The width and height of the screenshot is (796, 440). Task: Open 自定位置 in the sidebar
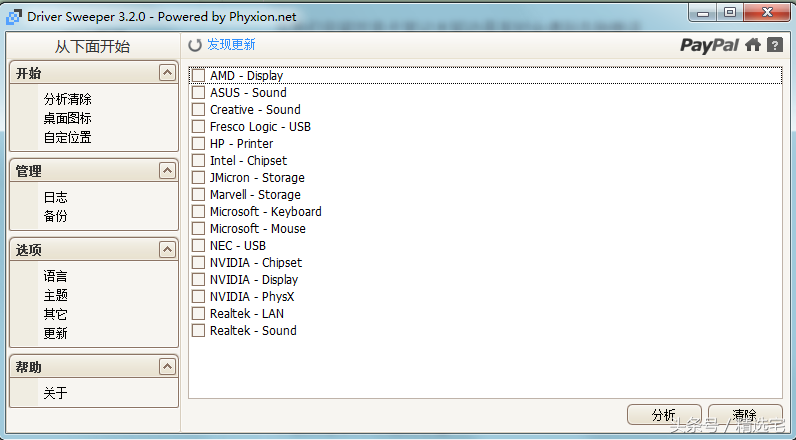pyautogui.click(x=68, y=137)
